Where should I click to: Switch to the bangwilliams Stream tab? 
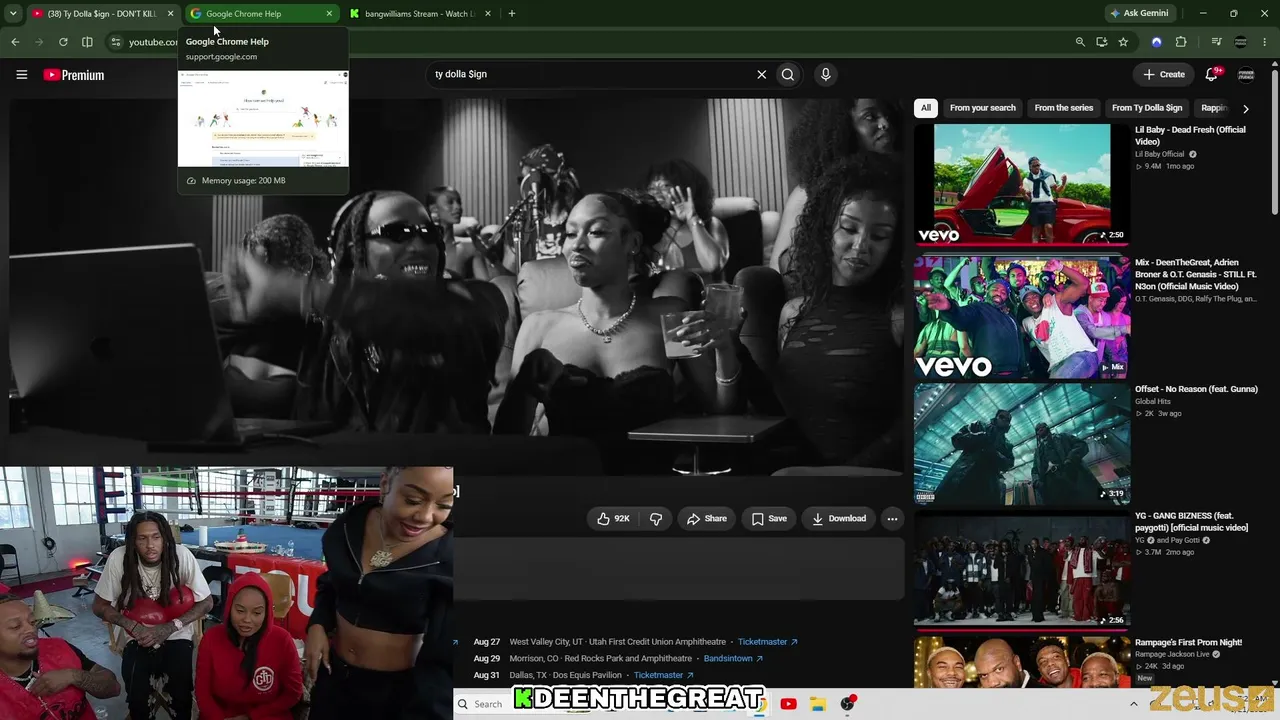(x=421, y=14)
